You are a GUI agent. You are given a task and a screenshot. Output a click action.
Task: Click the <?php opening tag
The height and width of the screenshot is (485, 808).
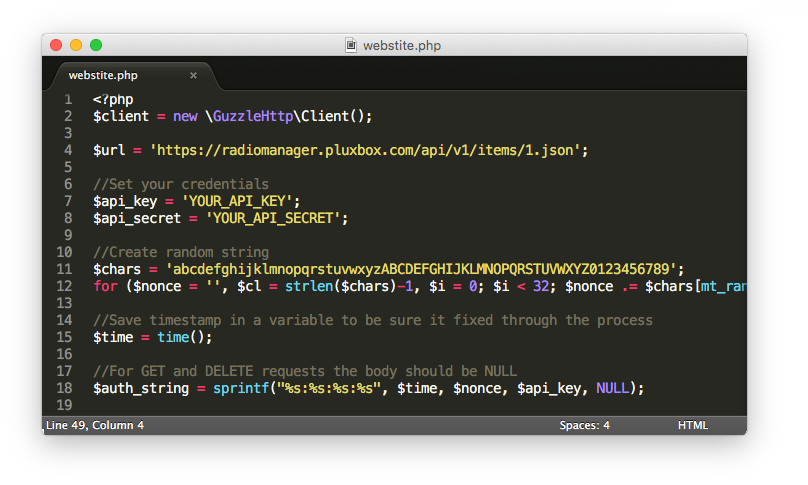113,99
